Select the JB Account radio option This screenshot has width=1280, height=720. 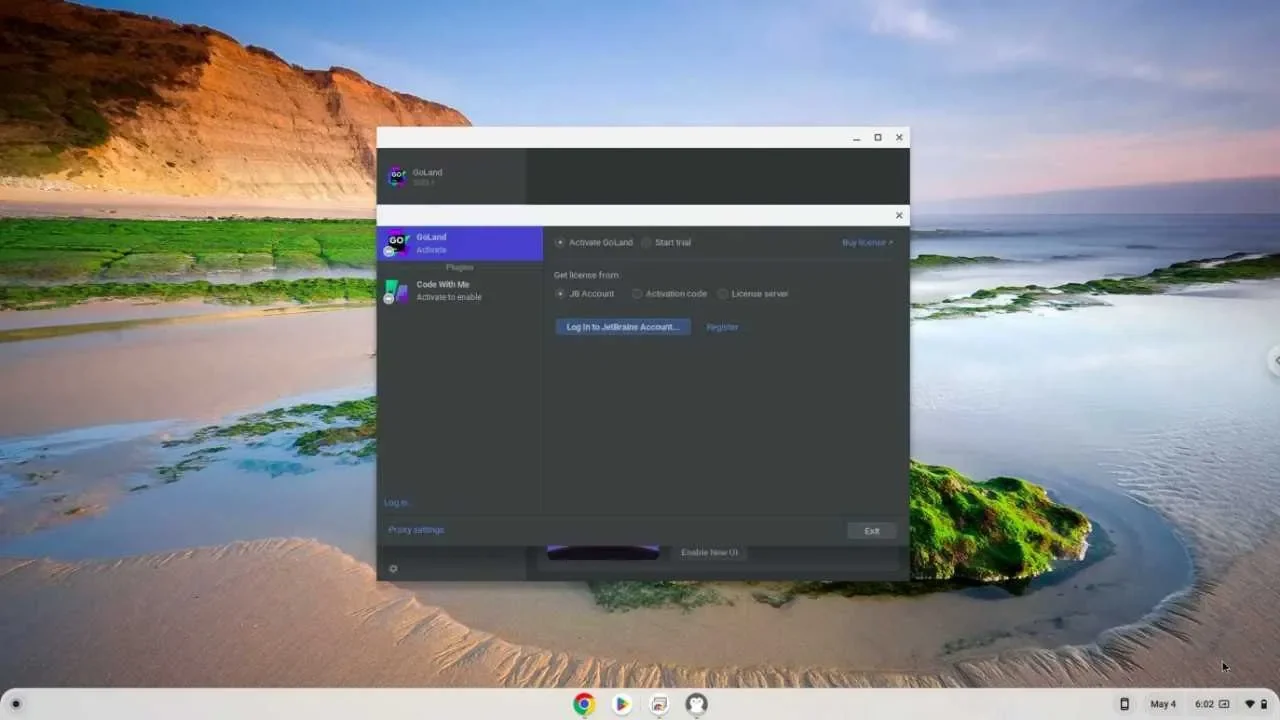click(x=561, y=294)
